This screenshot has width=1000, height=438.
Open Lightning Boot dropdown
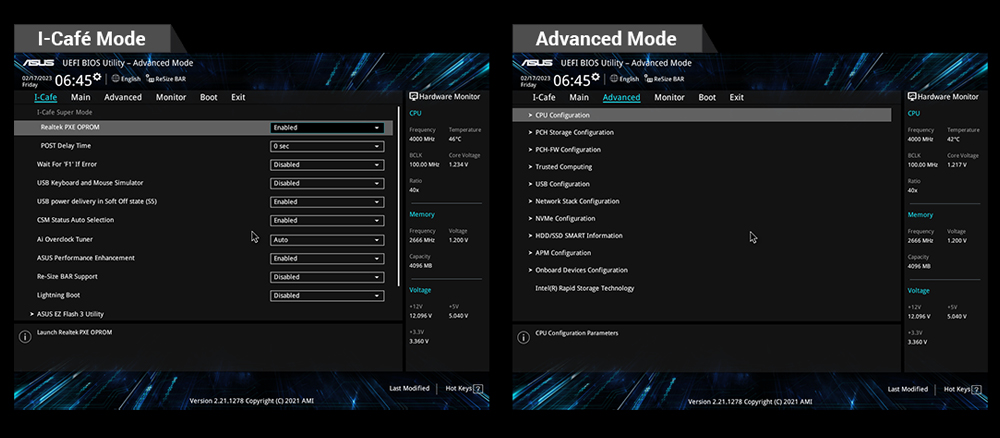(327, 295)
